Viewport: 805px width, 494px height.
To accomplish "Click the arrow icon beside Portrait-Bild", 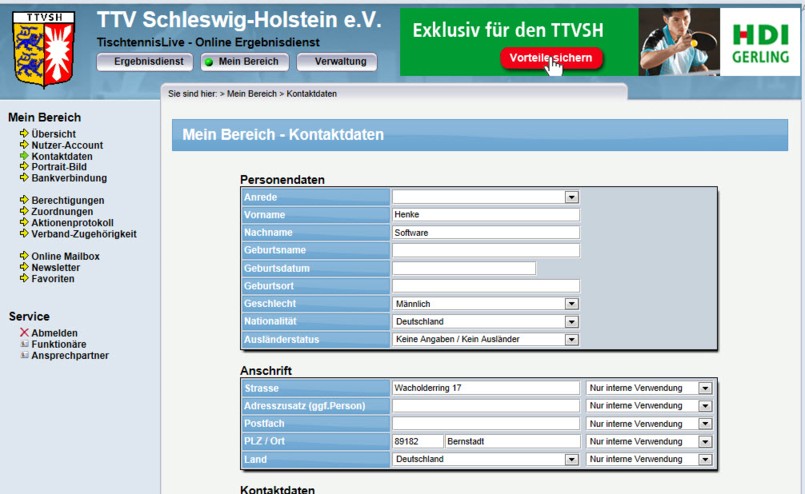I will (24, 167).
